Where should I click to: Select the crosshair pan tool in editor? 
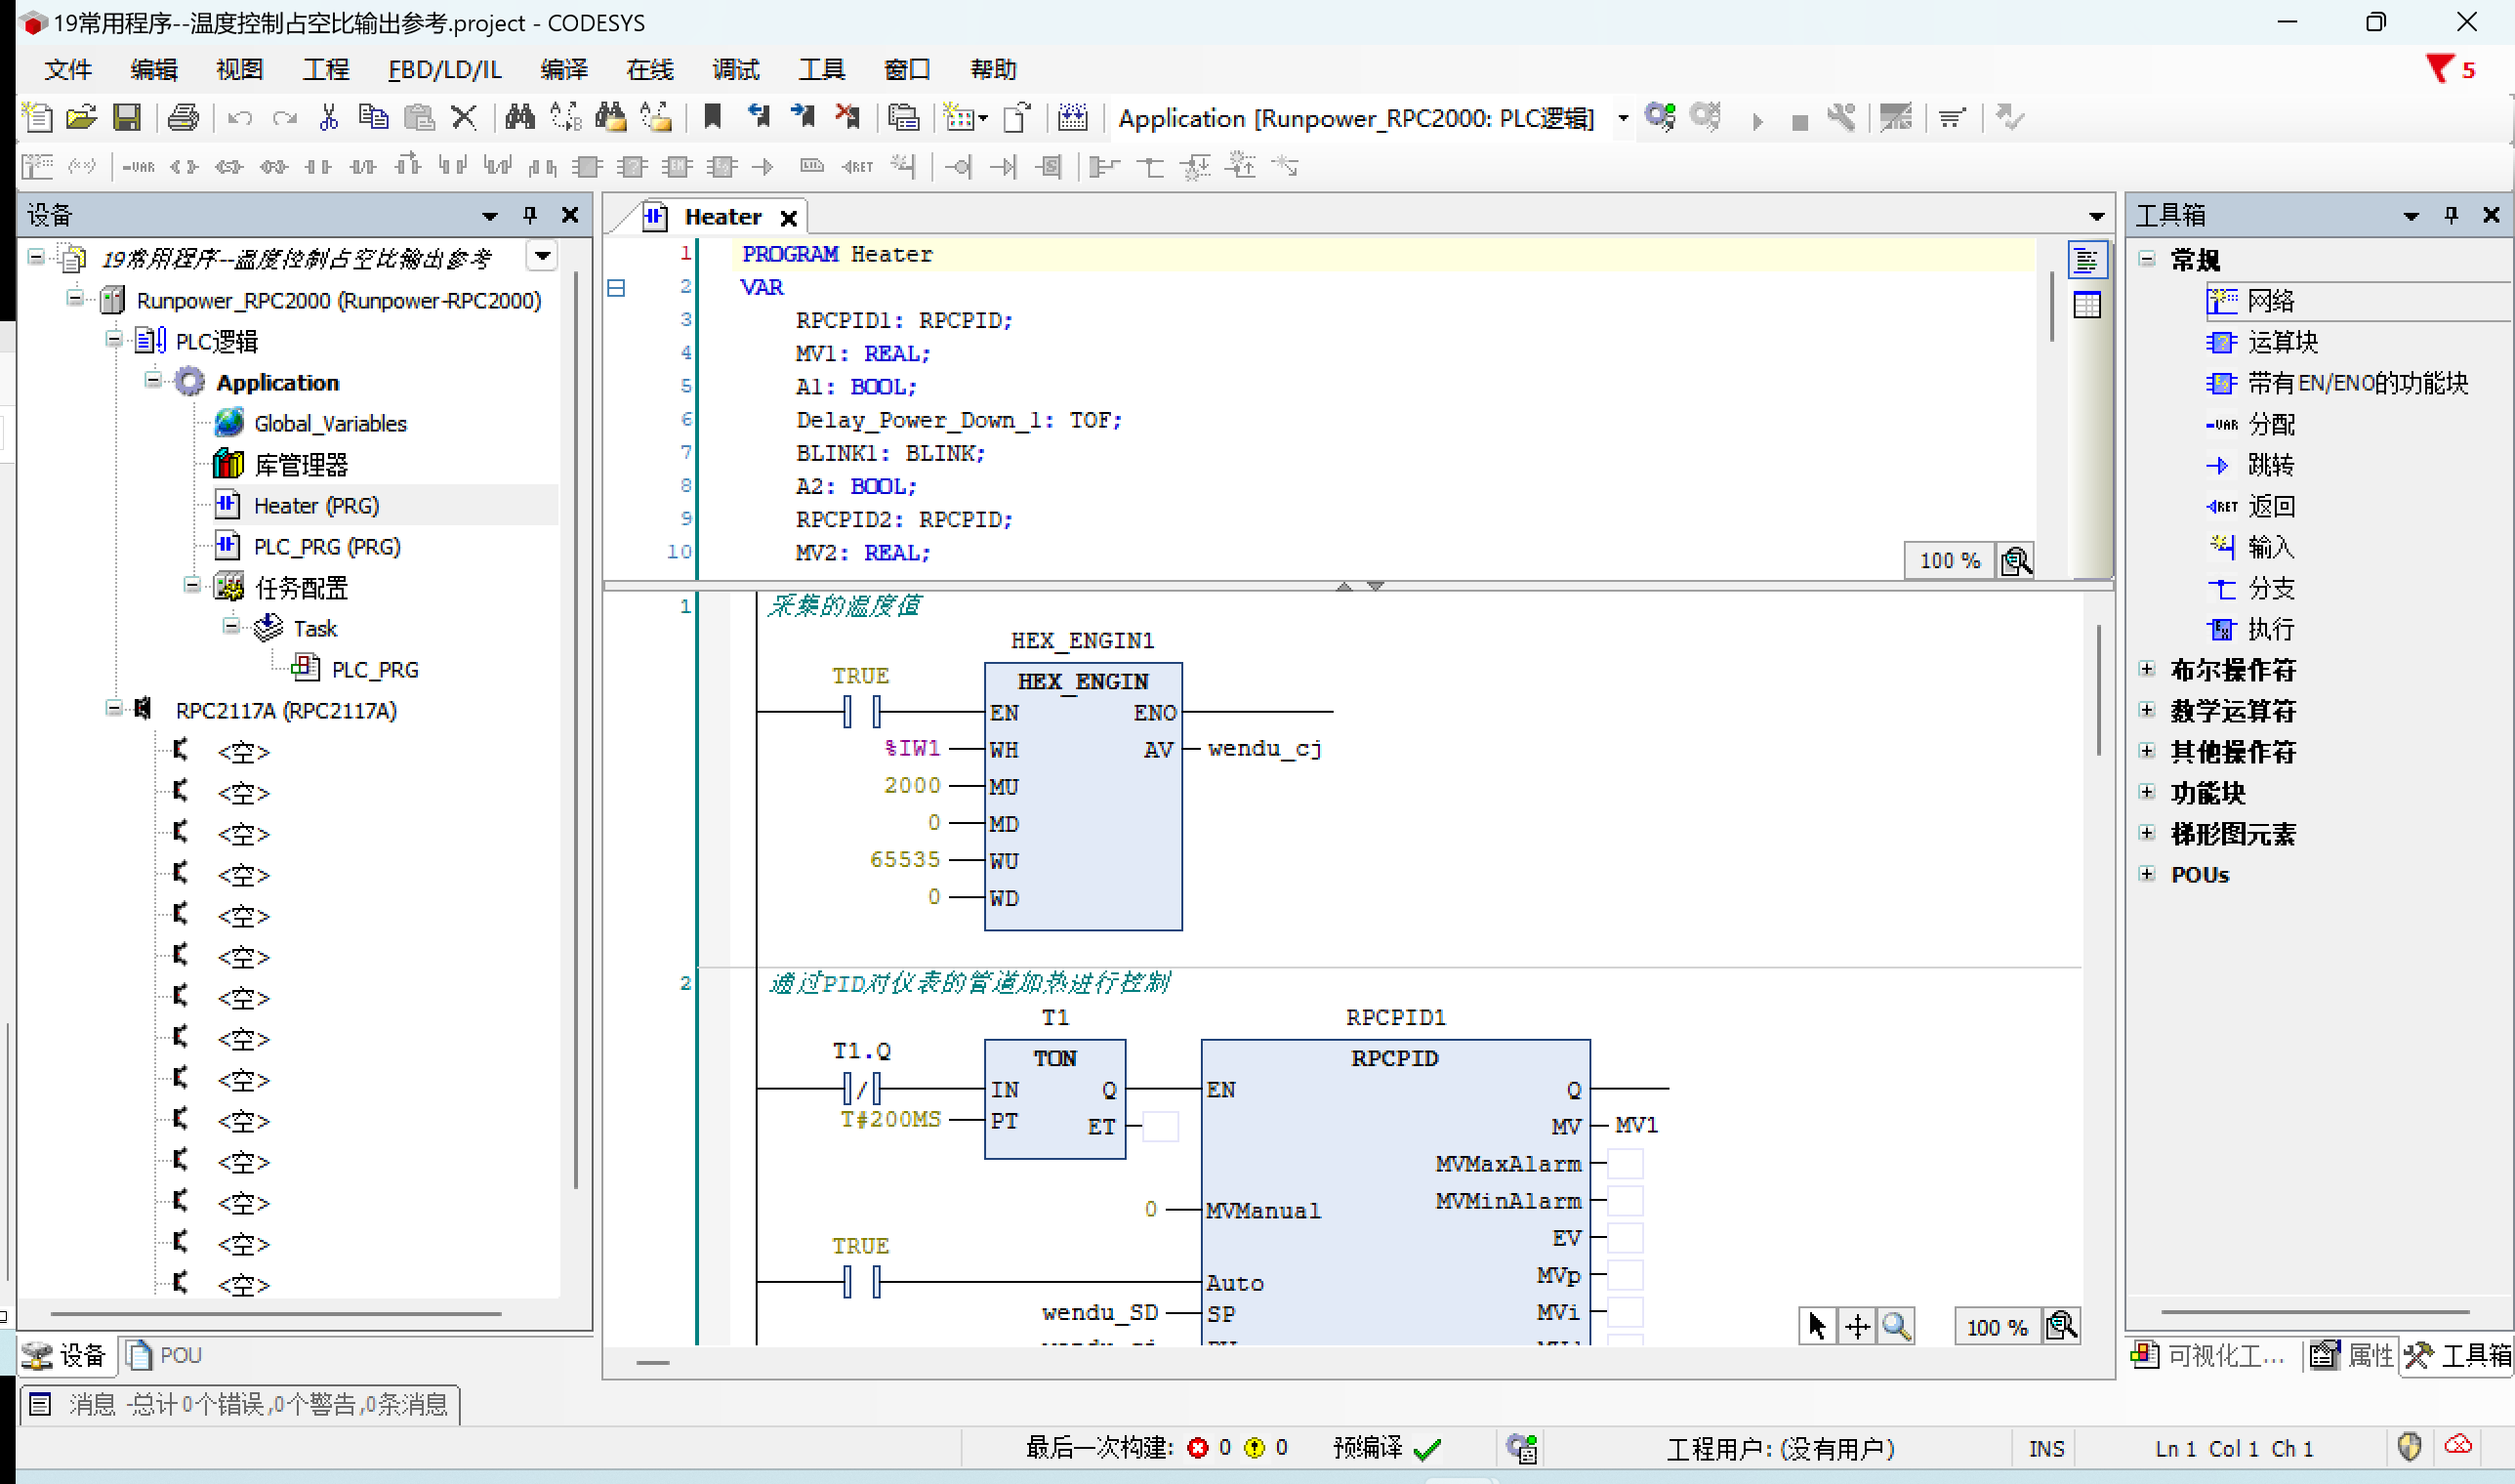pos(1857,1327)
